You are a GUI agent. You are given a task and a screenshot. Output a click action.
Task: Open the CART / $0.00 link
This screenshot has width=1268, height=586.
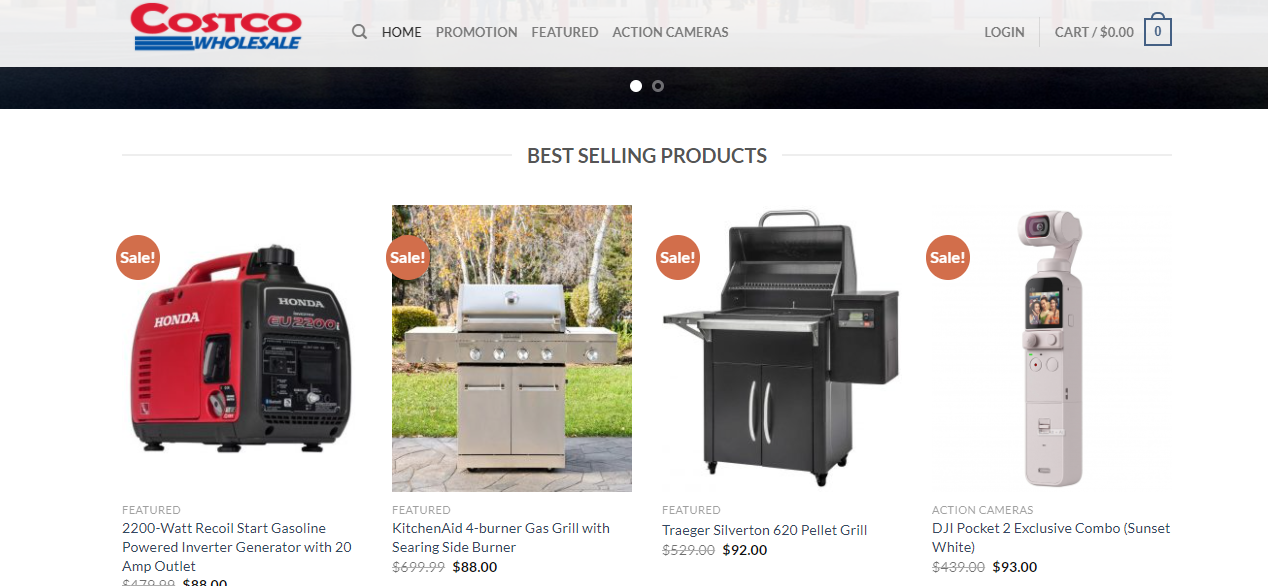(1094, 32)
